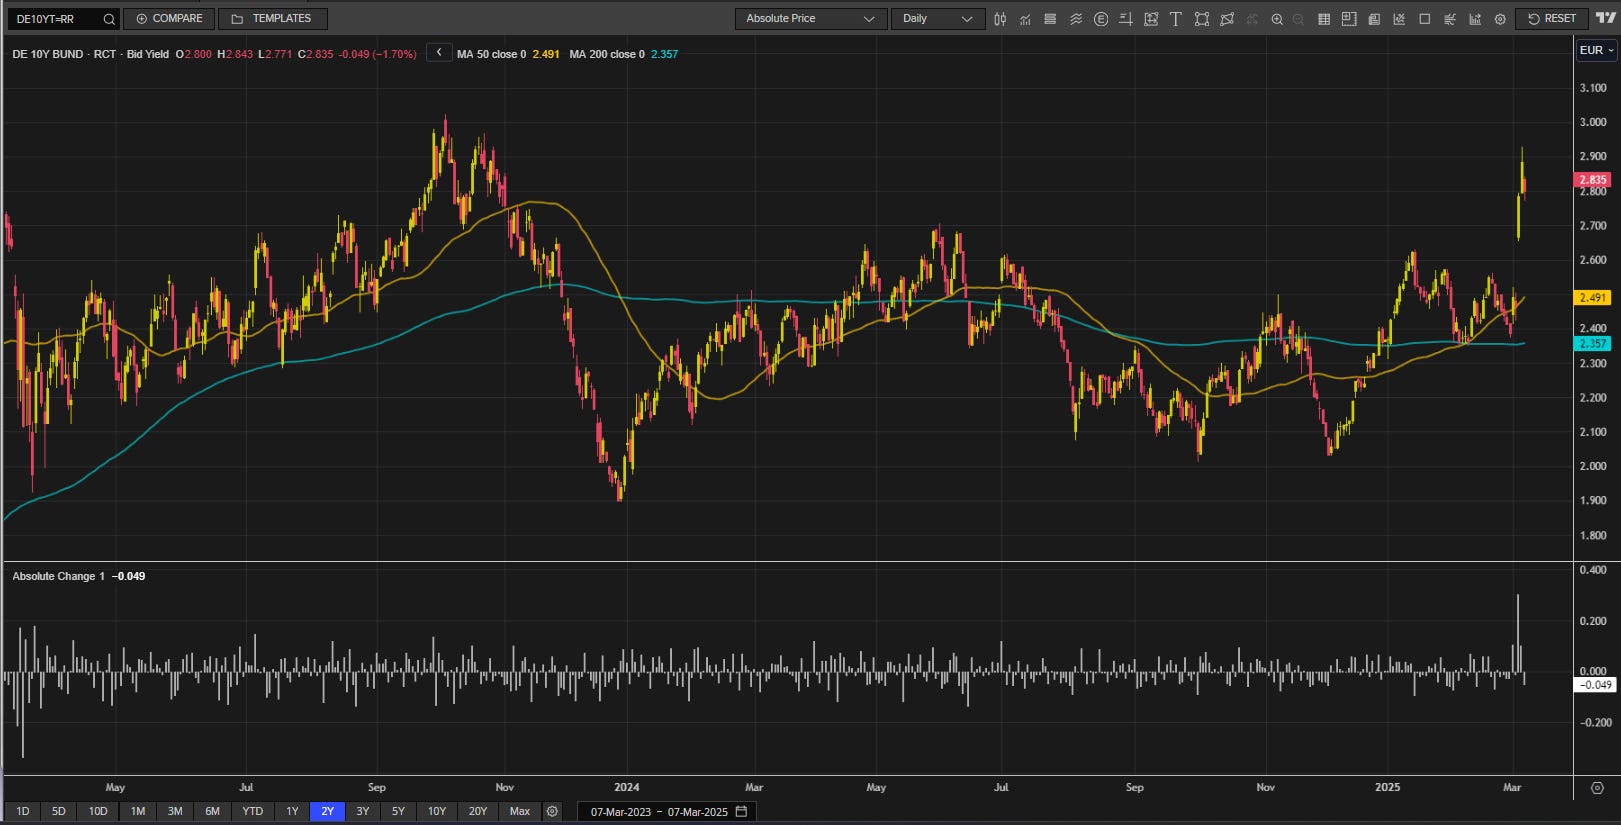The height and width of the screenshot is (825, 1621).
Task: Select the 1Y time range
Action: (292, 811)
